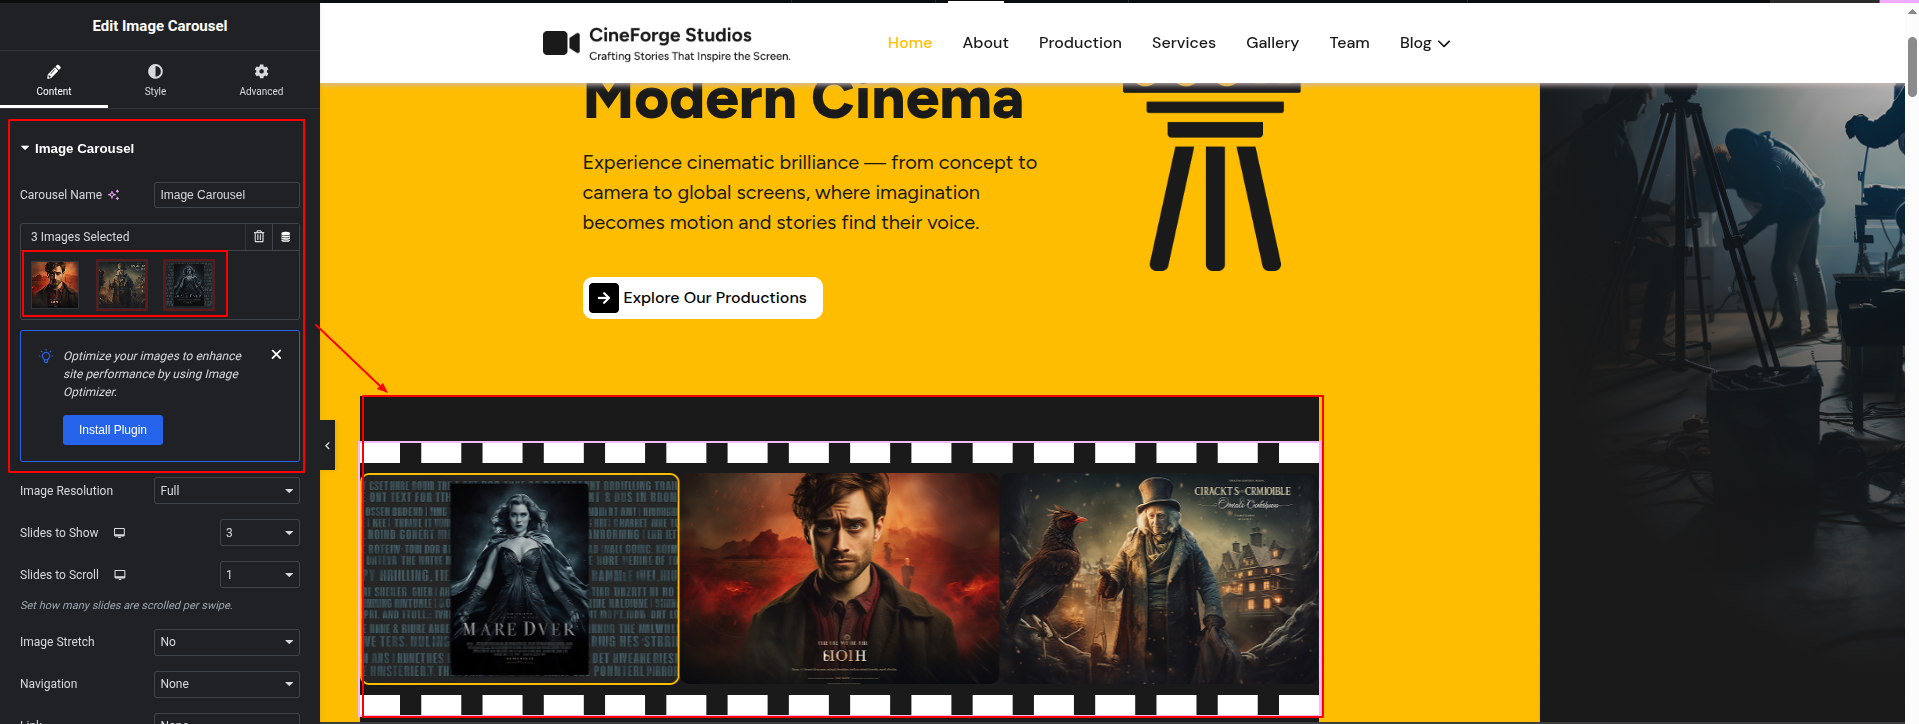This screenshot has width=1919, height=724.
Task: Click the Carousel Name text field
Action: [226, 195]
